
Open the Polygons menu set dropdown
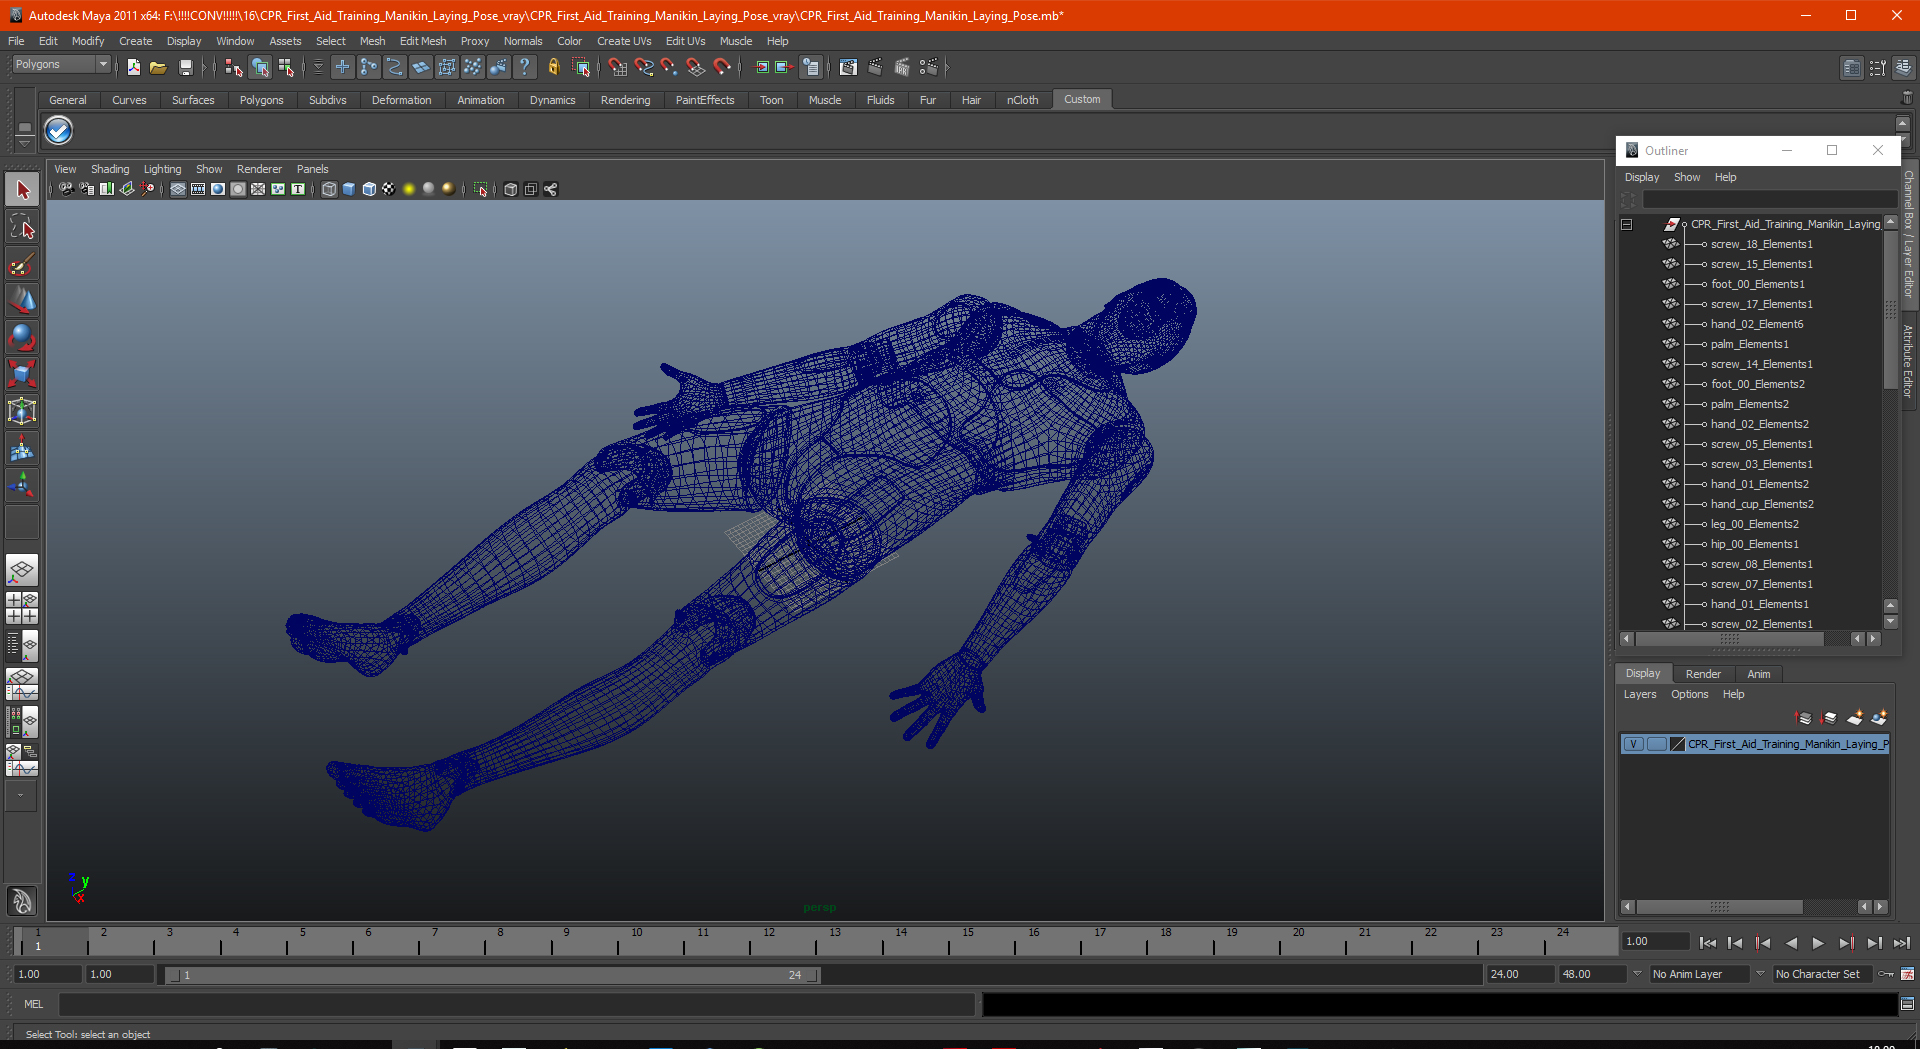[61, 65]
